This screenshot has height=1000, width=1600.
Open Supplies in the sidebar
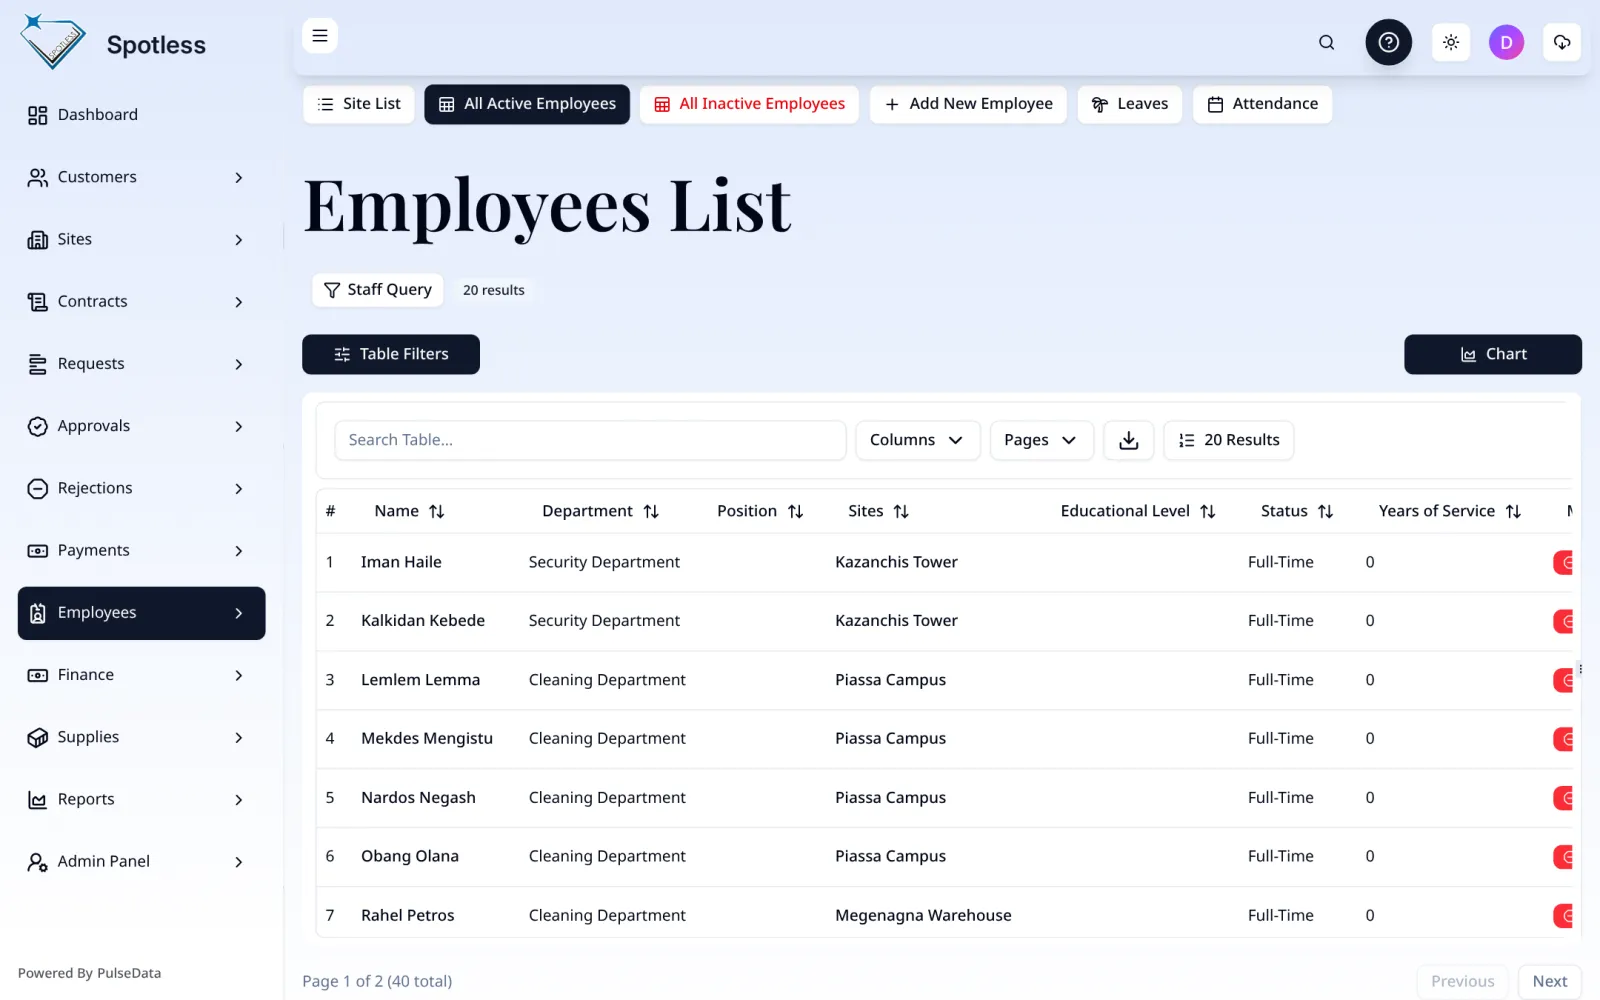click(x=141, y=737)
